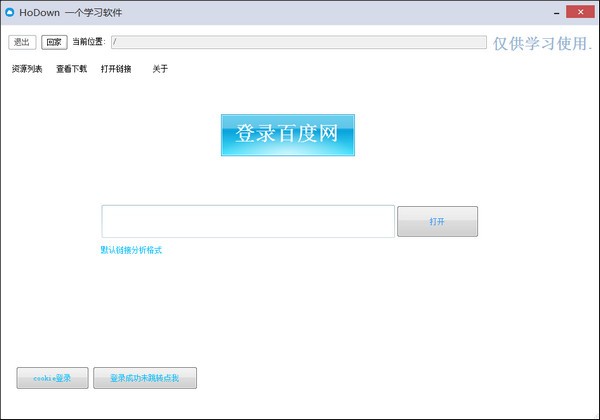This screenshot has width=600, height=420.
Task: Open the 关于 about menu
Action: tap(160, 69)
